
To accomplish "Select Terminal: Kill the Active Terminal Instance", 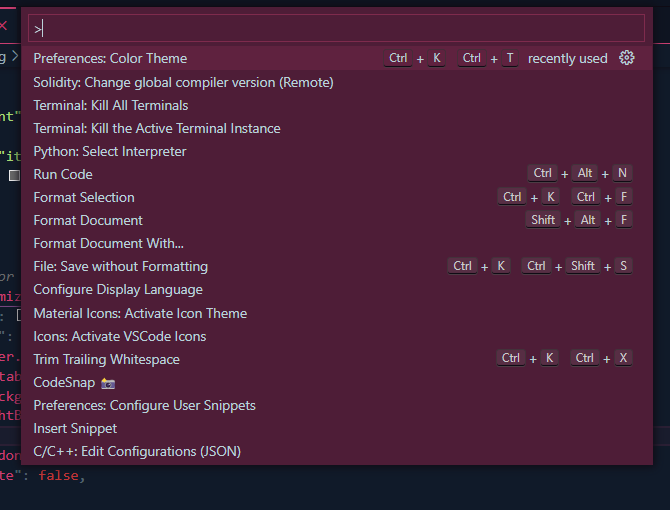I will (336, 128).
